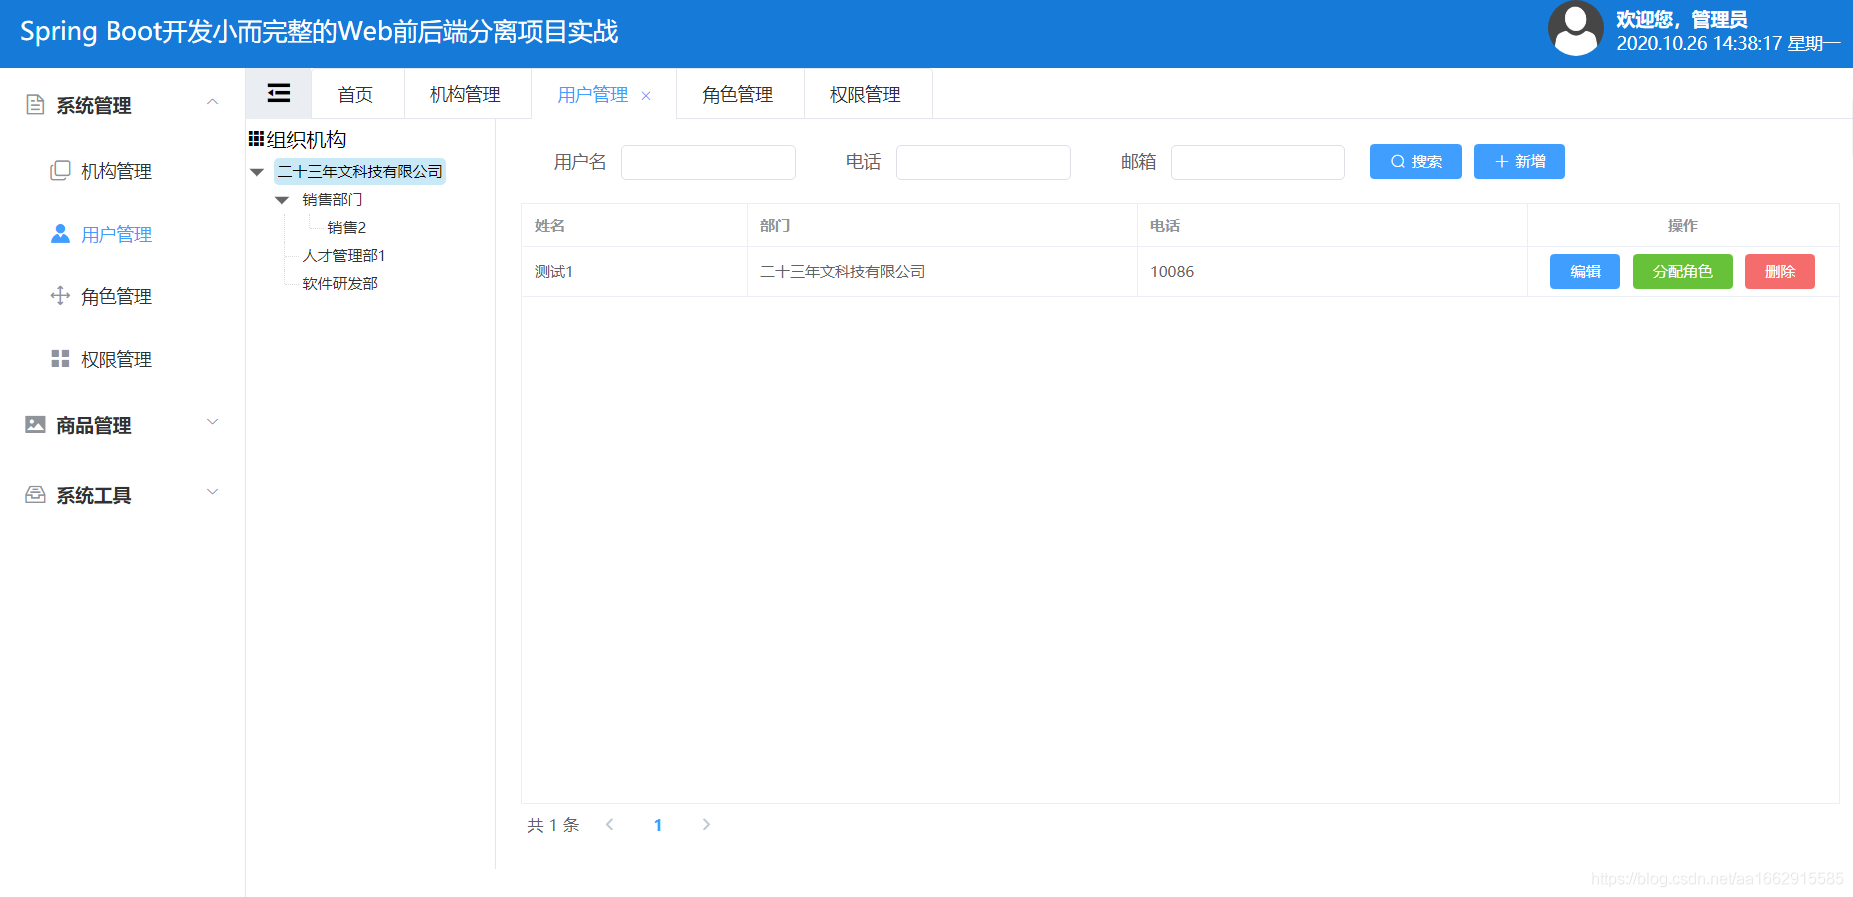Screen dimensions: 1853x897
Task: Click 分配角色 for user 测试1
Action: pyautogui.click(x=1683, y=271)
